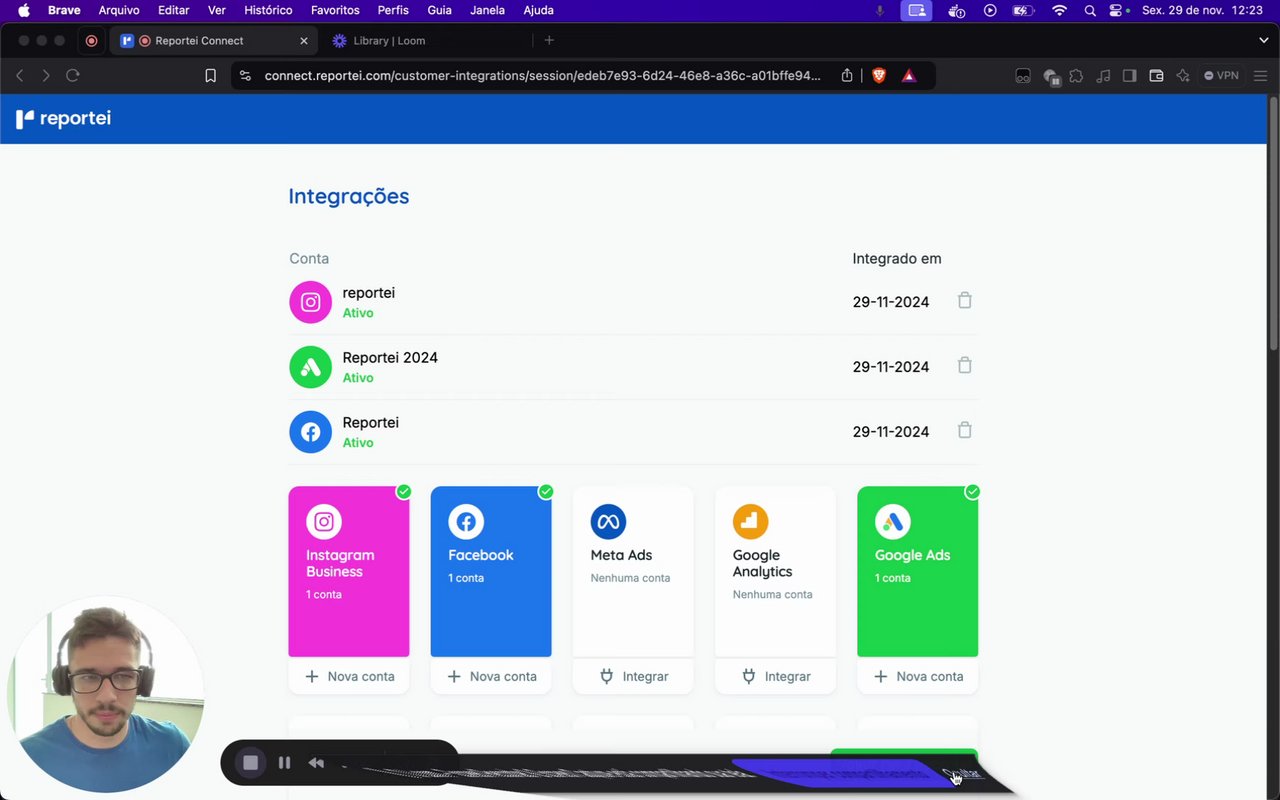Open Wi-Fi status menu
Screen dimensions: 1280x800
[1059, 10]
